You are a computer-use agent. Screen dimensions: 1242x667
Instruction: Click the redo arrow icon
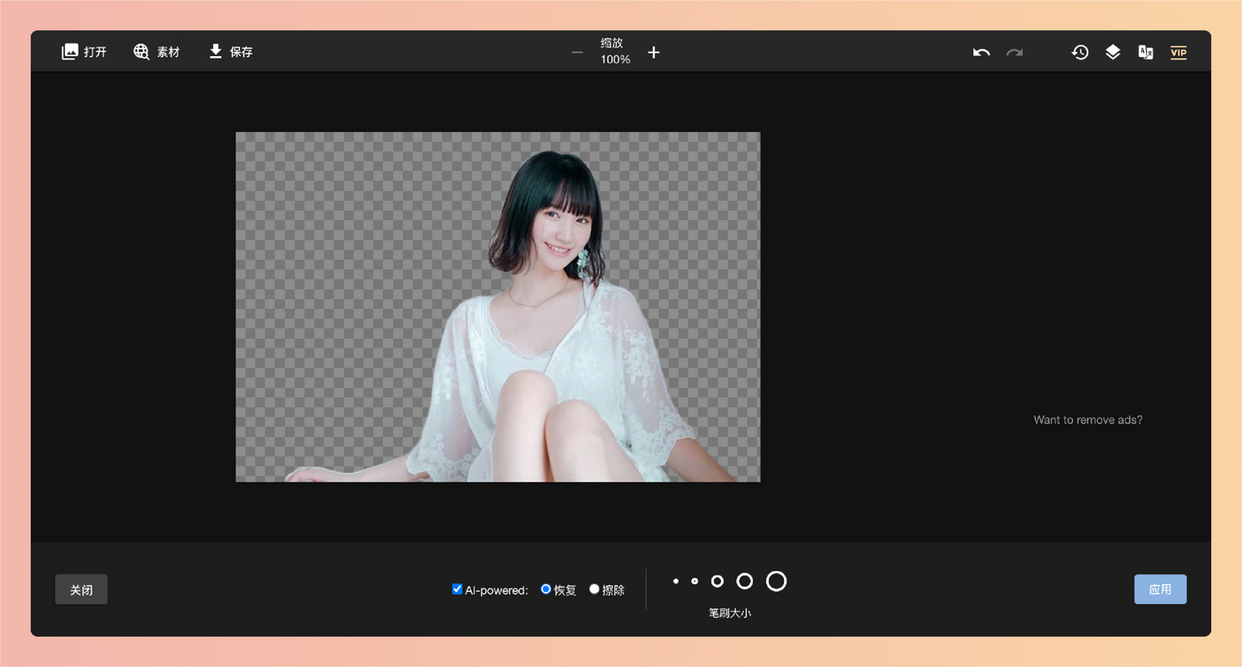coord(1014,52)
